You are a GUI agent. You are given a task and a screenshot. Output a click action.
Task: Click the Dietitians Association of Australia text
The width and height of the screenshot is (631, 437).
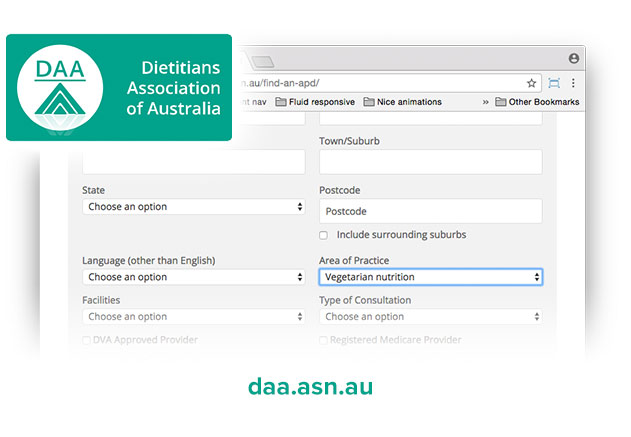click(173, 88)
